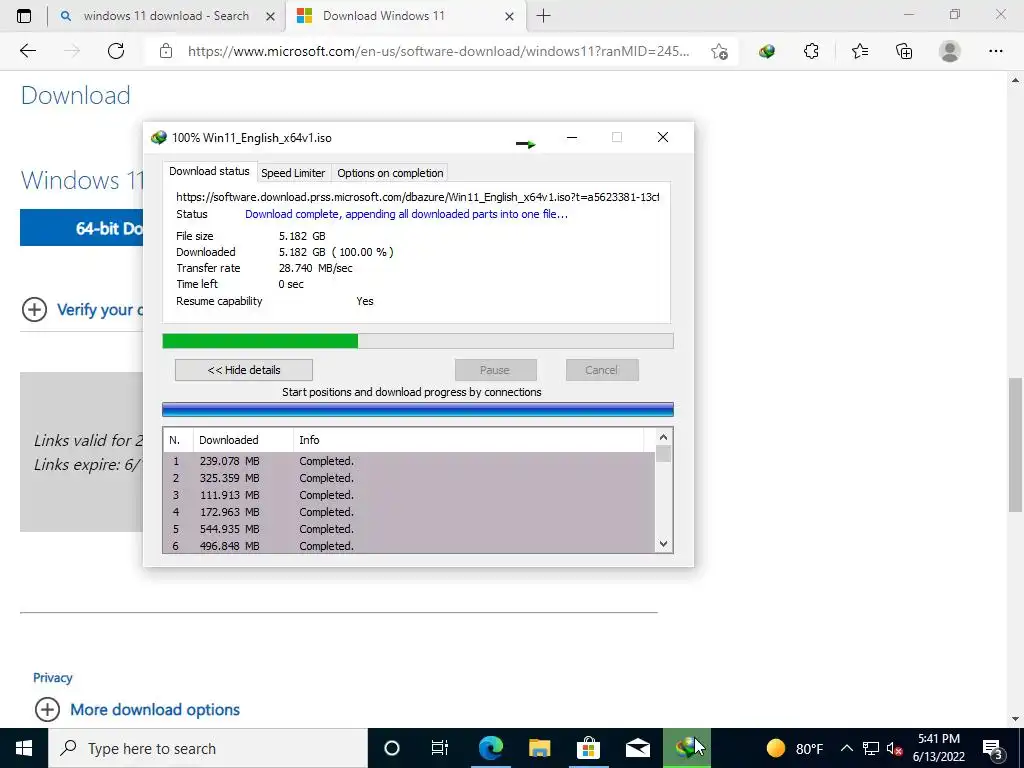Open the notification center icon
Viewport: 1024px width, 768px height.
click(x=993, y=748)
